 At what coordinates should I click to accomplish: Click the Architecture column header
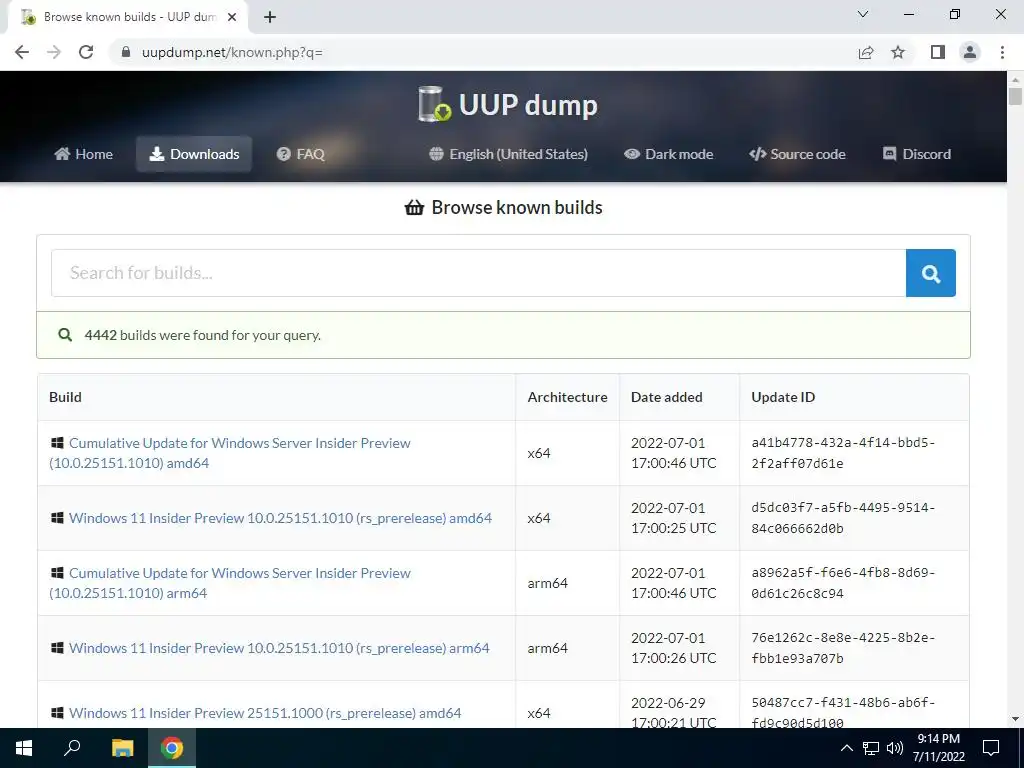[568, 397]
